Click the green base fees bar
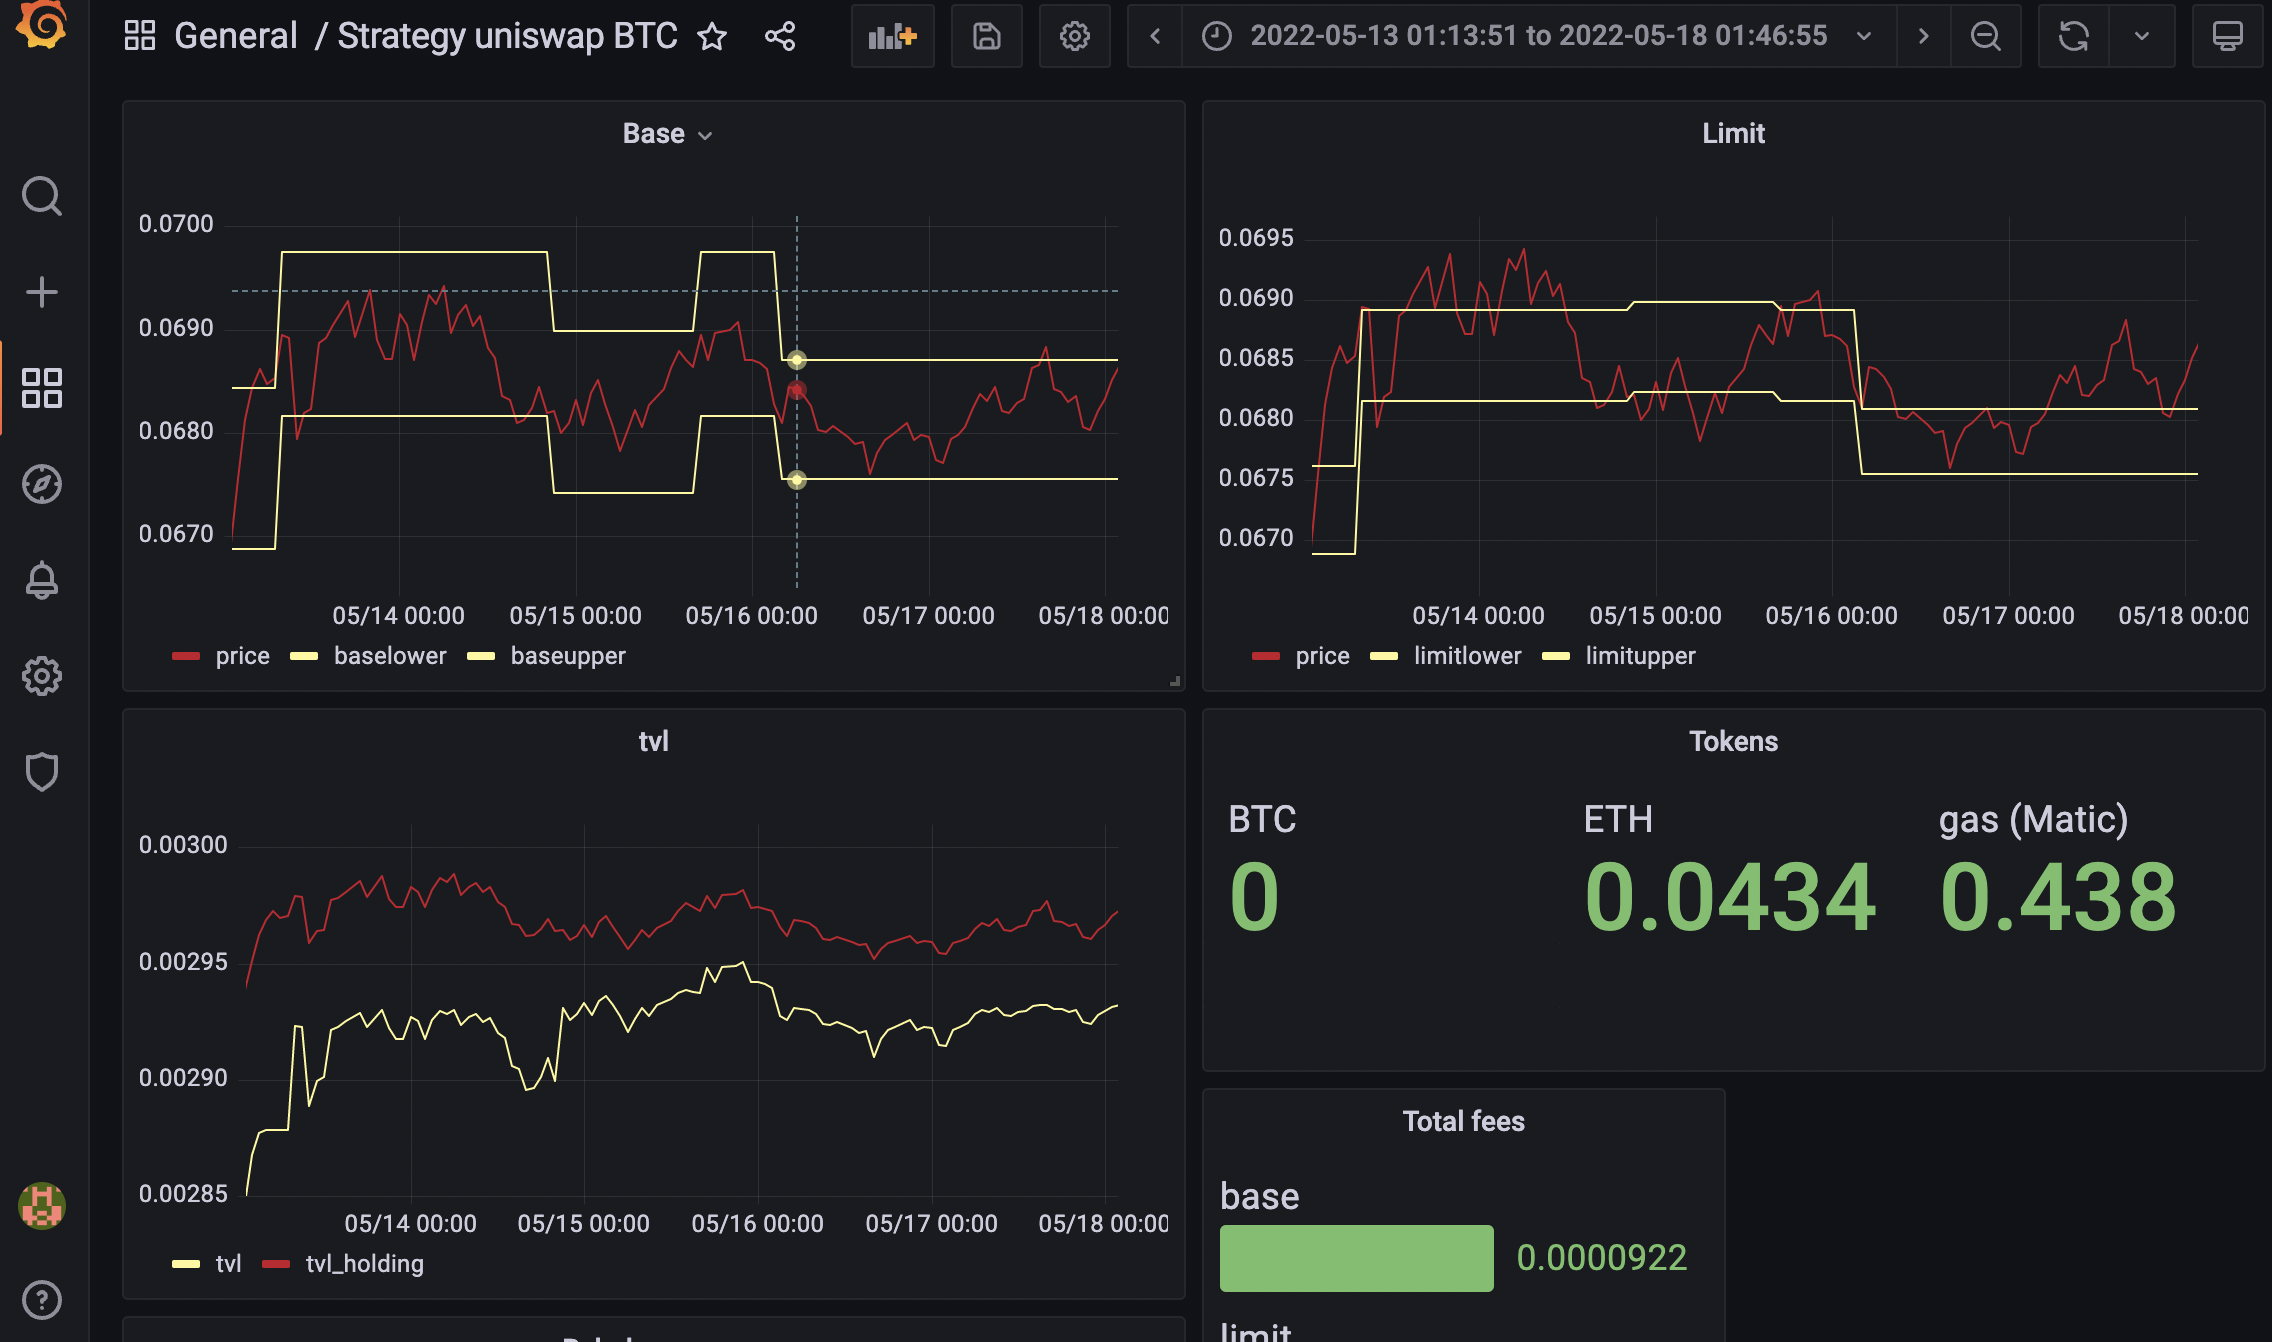2272x1342 pixels. (x=1356, y=1258)
